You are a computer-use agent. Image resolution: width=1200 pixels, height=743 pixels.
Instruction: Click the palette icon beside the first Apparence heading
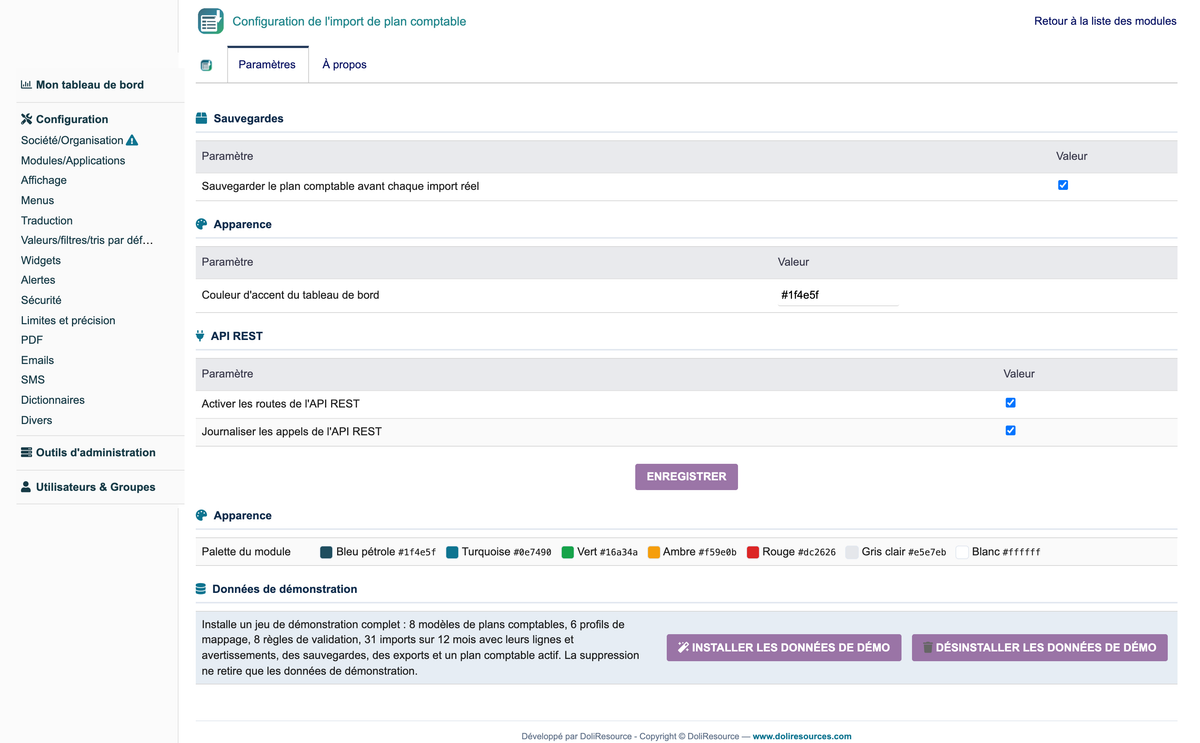click(201, 224)
